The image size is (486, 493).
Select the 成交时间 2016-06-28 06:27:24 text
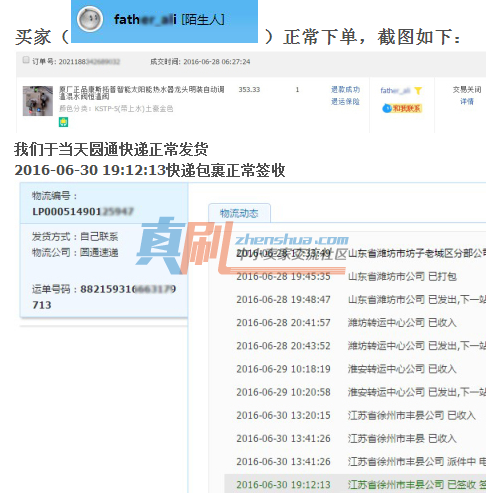click(200, 62)
